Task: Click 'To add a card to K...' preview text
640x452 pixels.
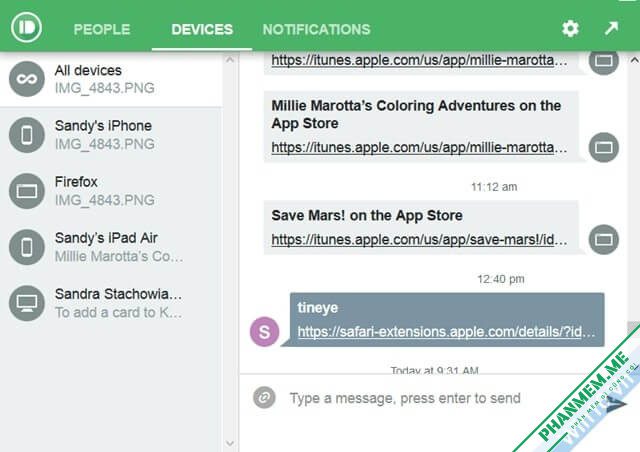Action: click(118, 313)
